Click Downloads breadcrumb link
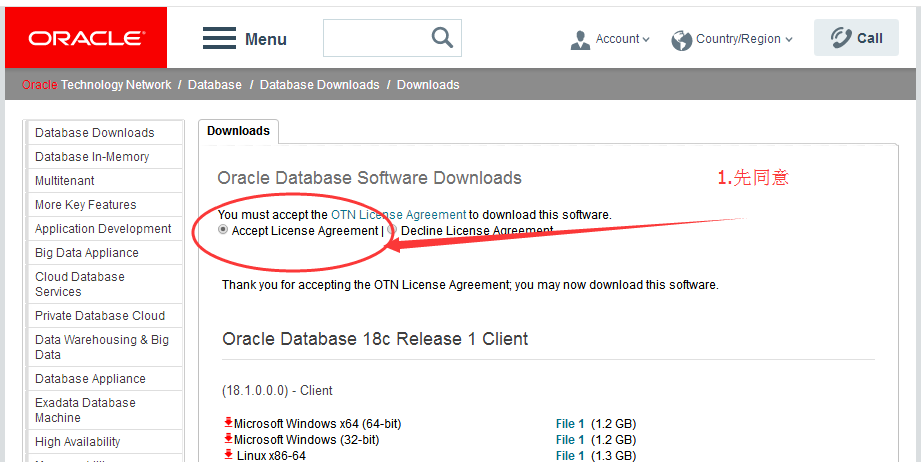The height and width of the screenshot is (462, 921). (428, 85)
